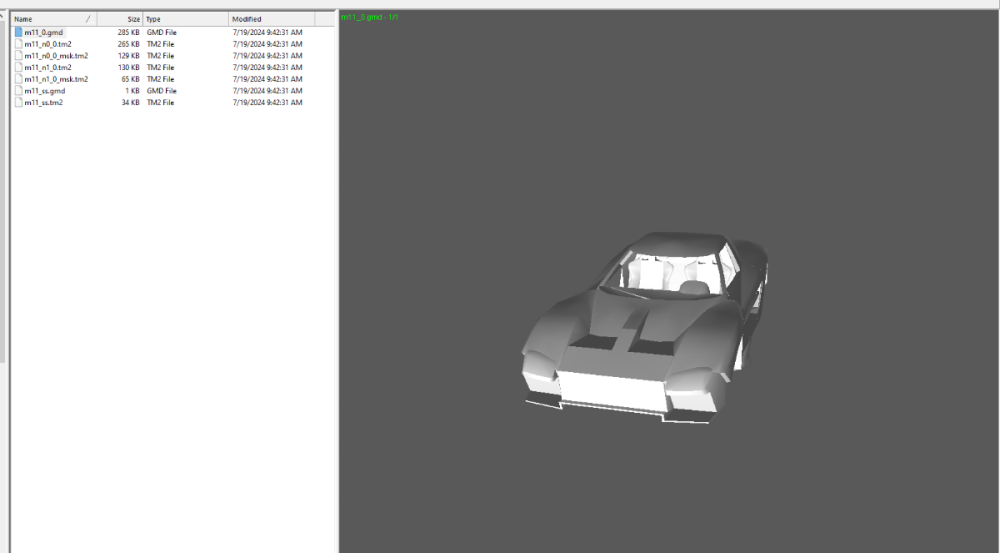1000x553 pixels.
Task: Click the green m11_0.gmd viewport label
Action: coord(369,17)
